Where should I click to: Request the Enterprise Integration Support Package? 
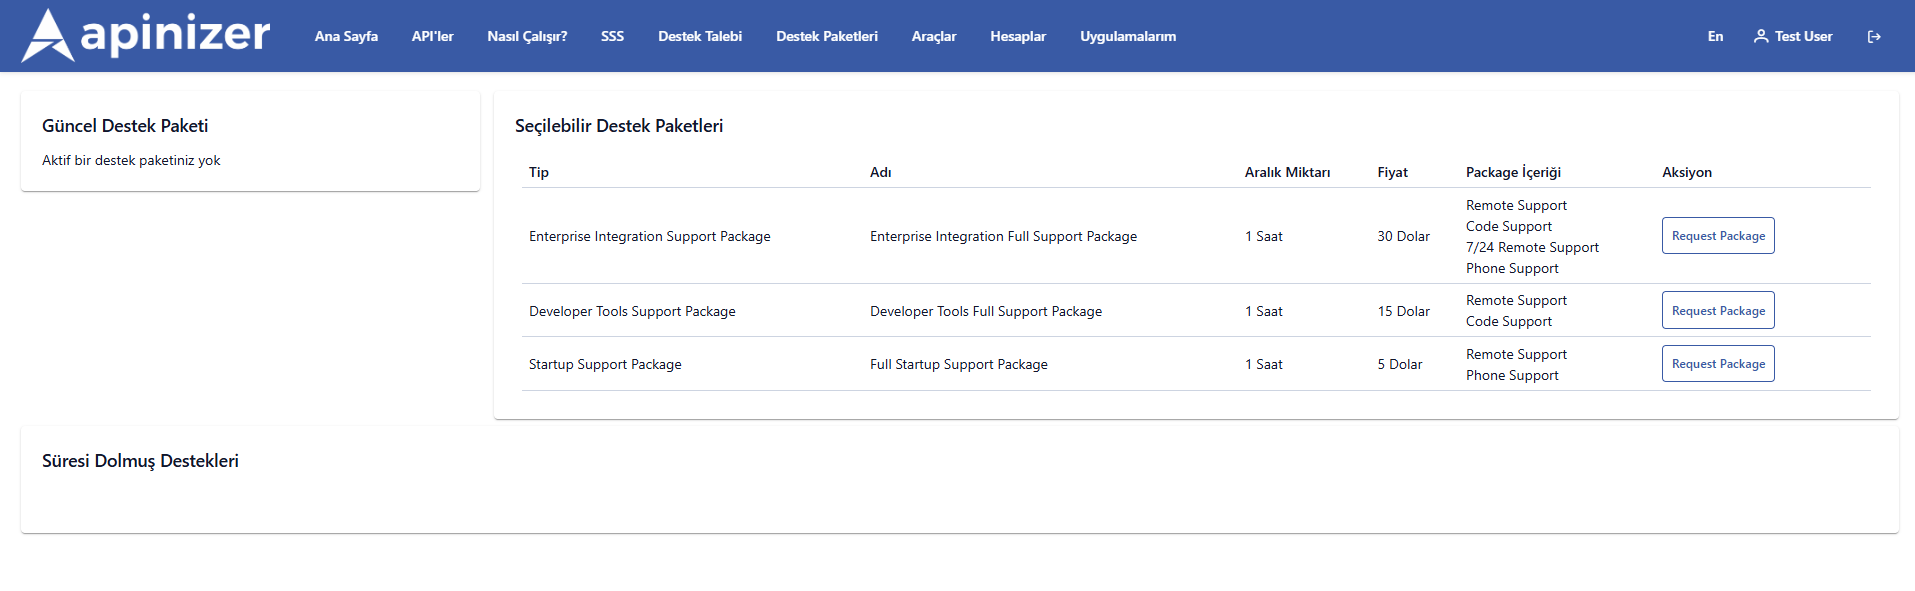(1718, 236)
